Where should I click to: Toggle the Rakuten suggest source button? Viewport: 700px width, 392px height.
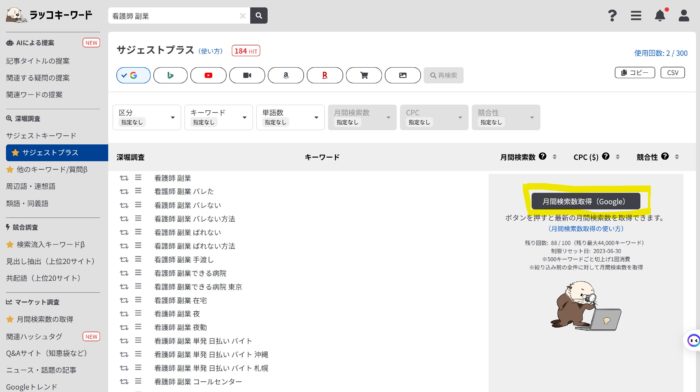(325, 75)
